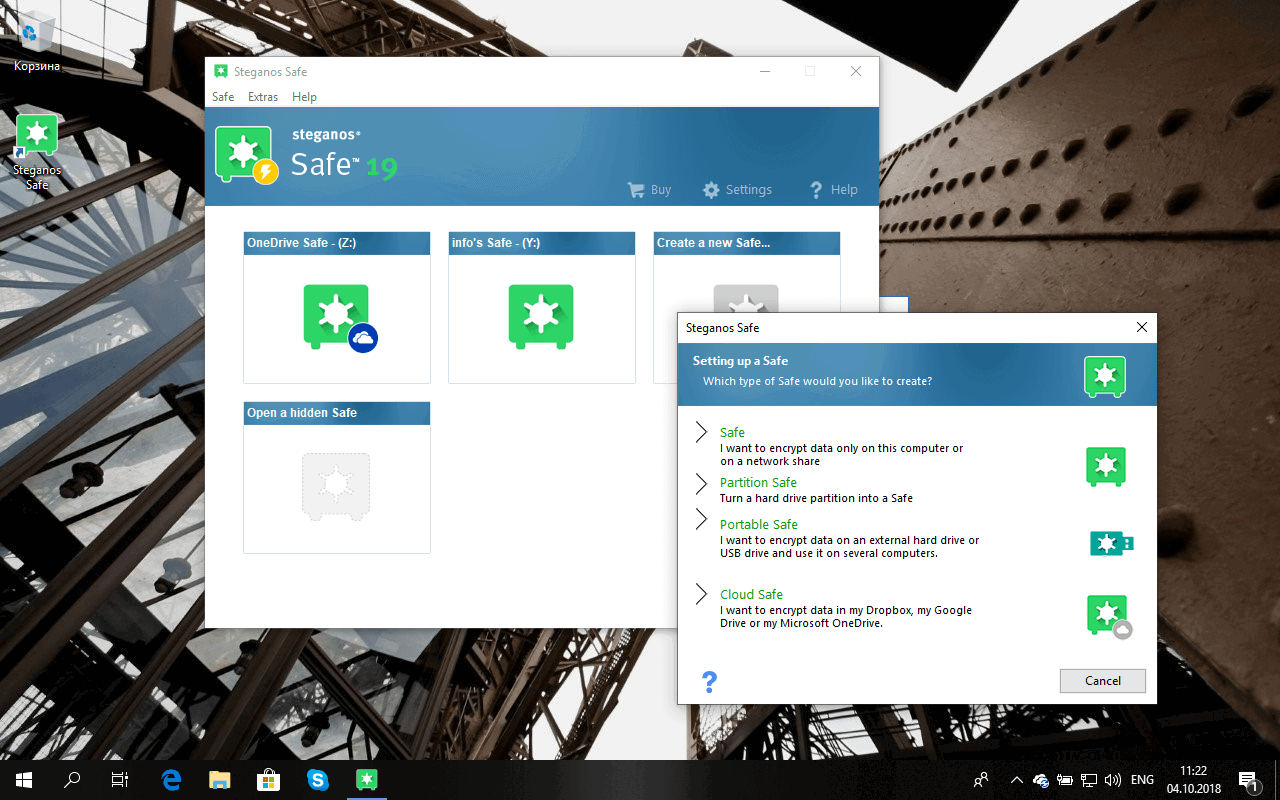Viewport: 1280px width, 800px height.
Task: Open the Extras menu
Action: click(262, 96)
